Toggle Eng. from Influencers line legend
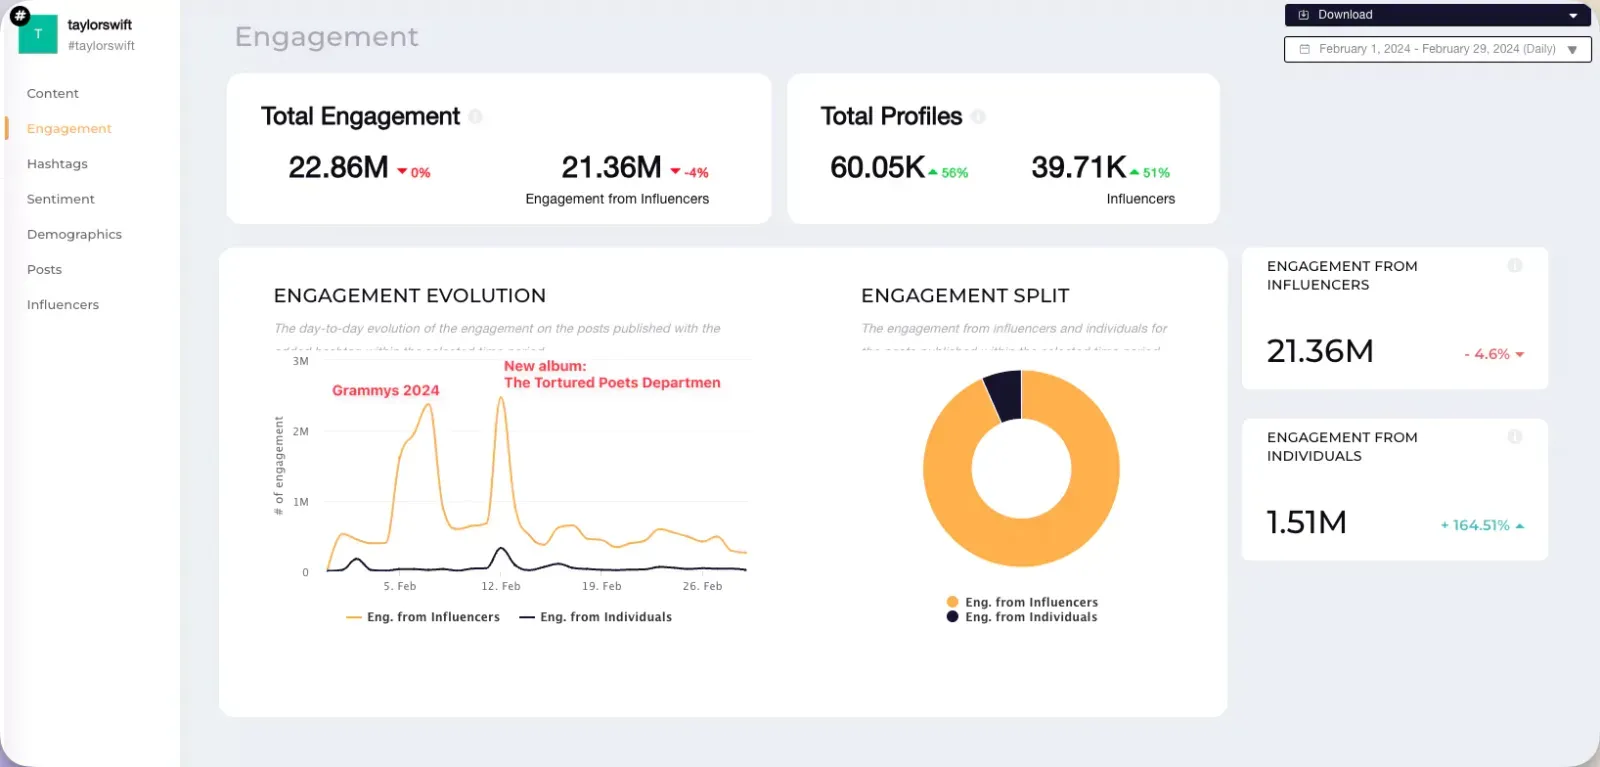1600x767 pixels. tap(423, 617)
